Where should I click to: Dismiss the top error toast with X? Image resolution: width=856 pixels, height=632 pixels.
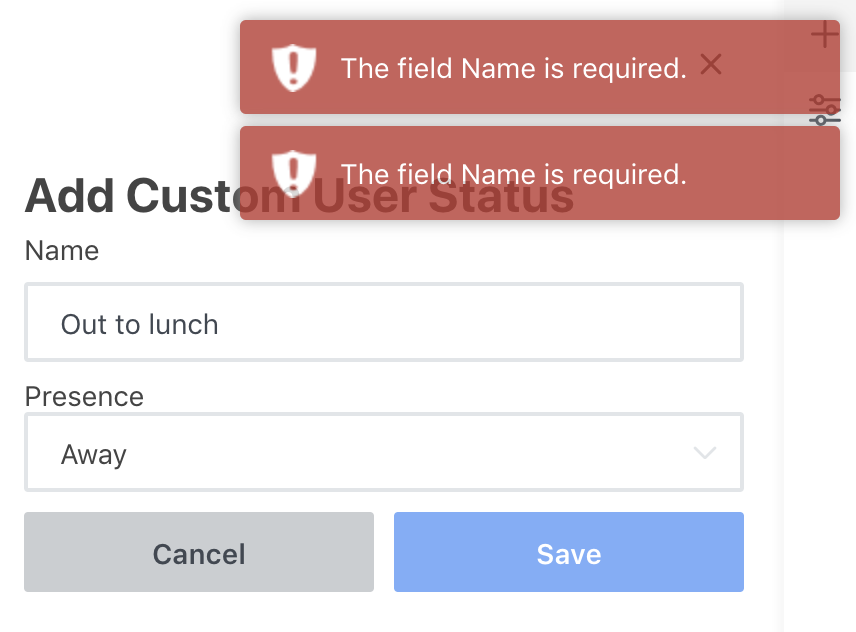(x=711, y=65)
